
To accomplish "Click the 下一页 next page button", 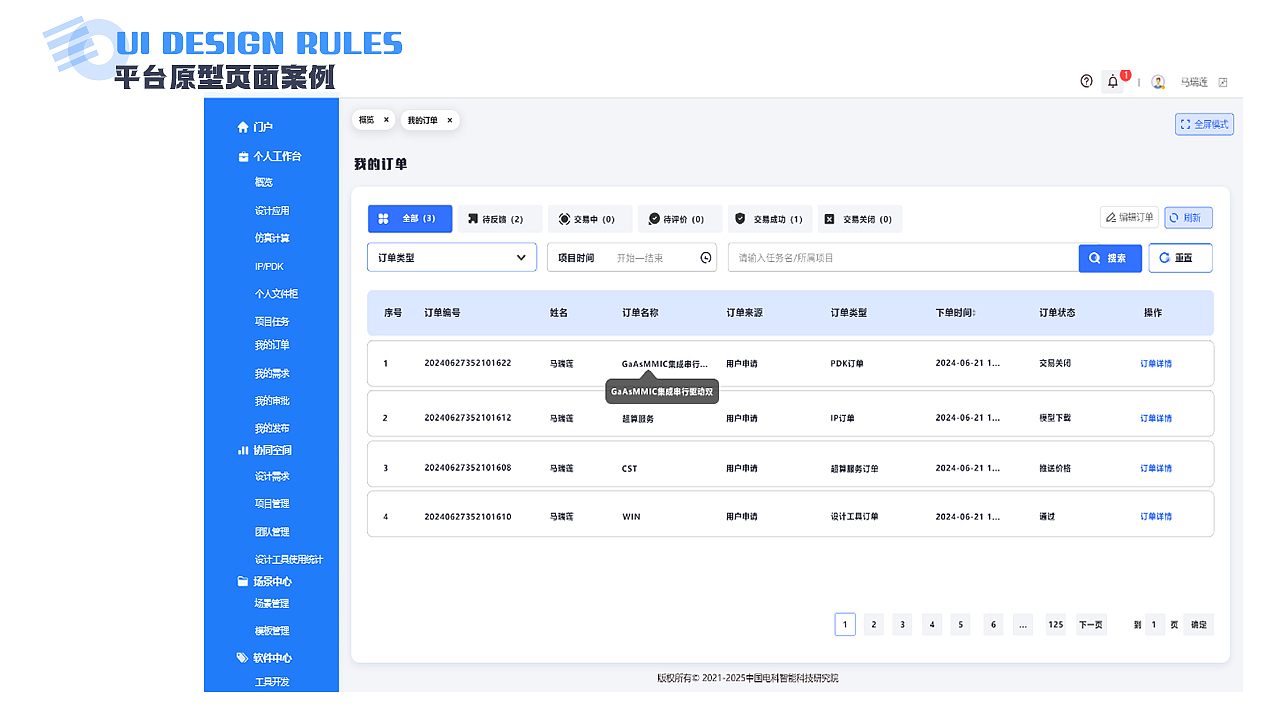I will (1091, 625).
